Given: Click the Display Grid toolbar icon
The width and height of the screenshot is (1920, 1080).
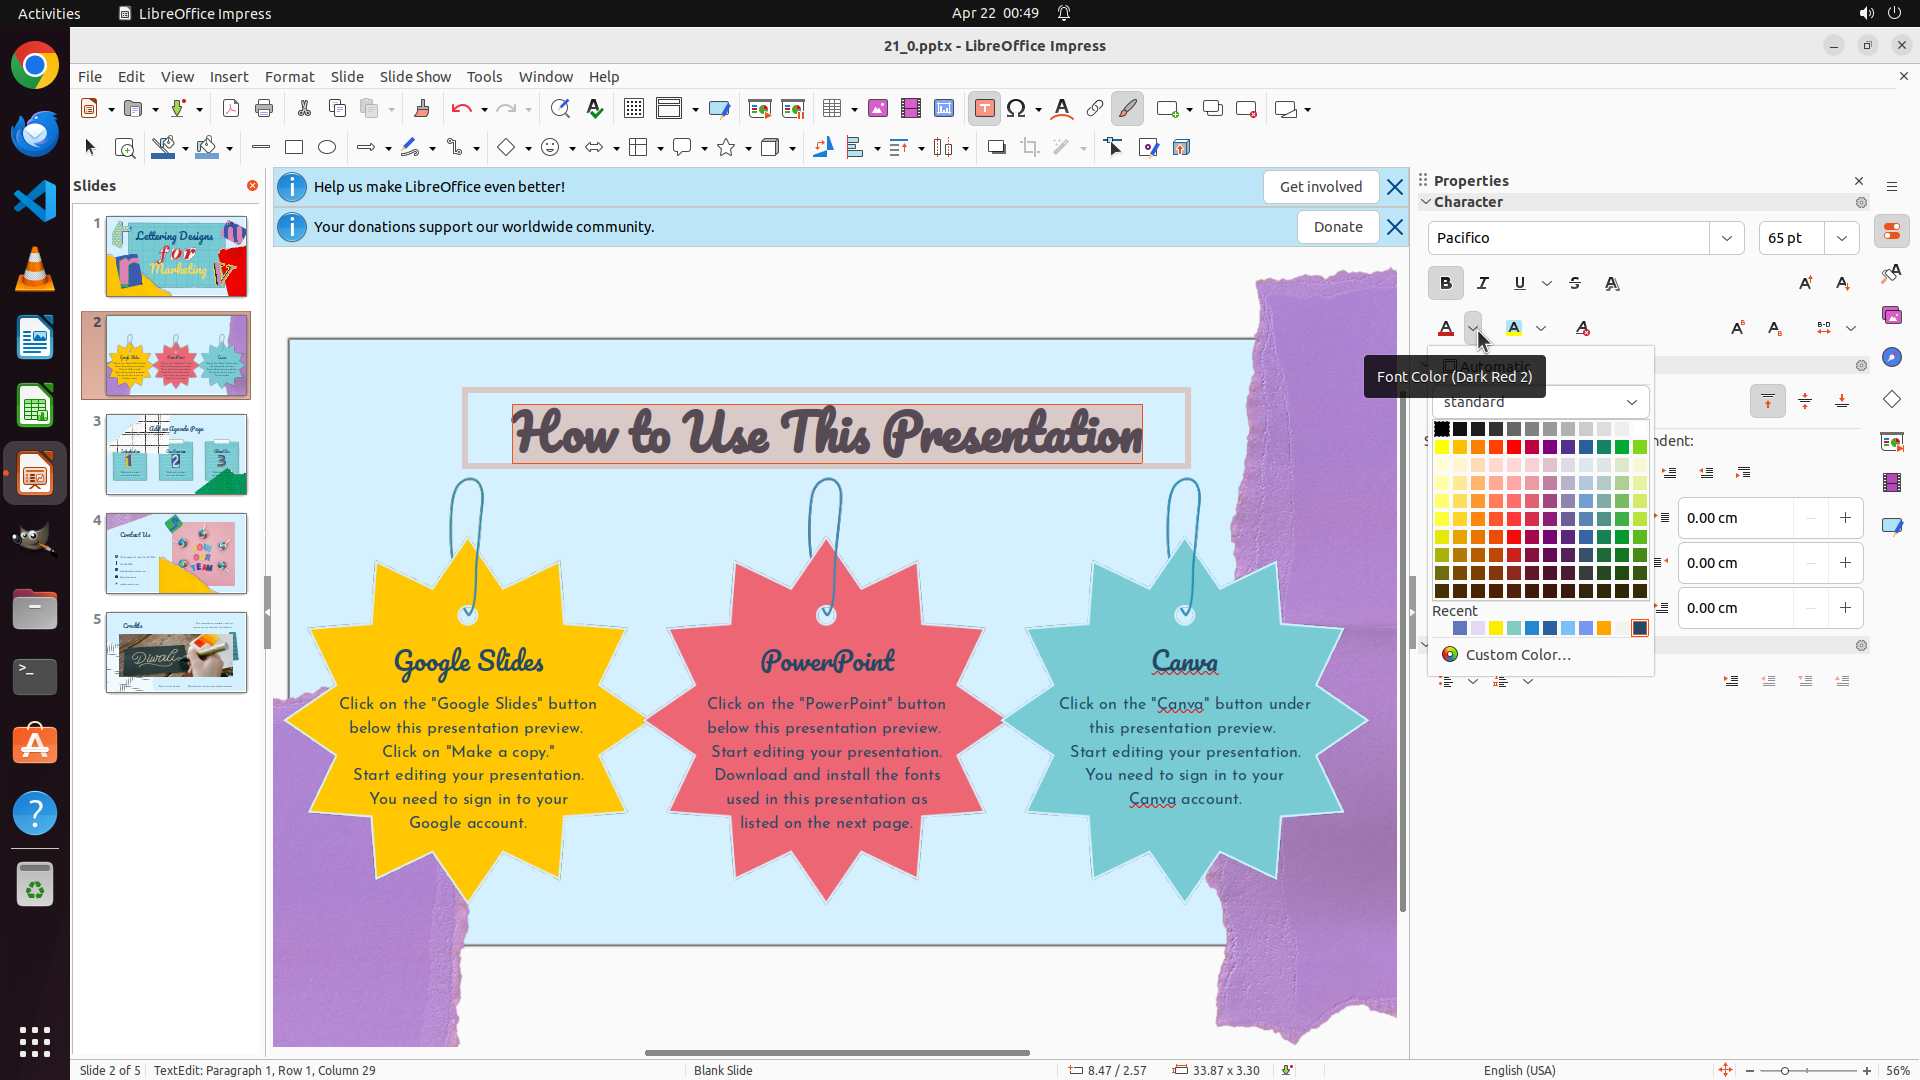Looking at the screenshot, I should pyautogui.click(x=633, y=109).
